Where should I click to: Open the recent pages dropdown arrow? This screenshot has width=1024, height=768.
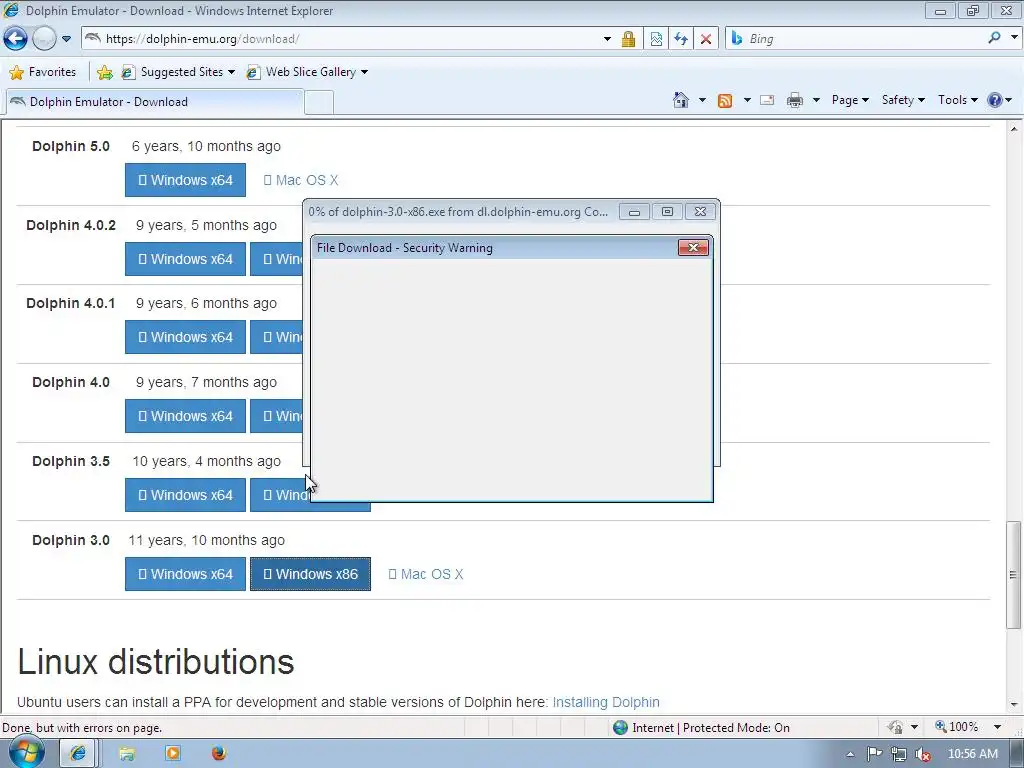(67, 39)
